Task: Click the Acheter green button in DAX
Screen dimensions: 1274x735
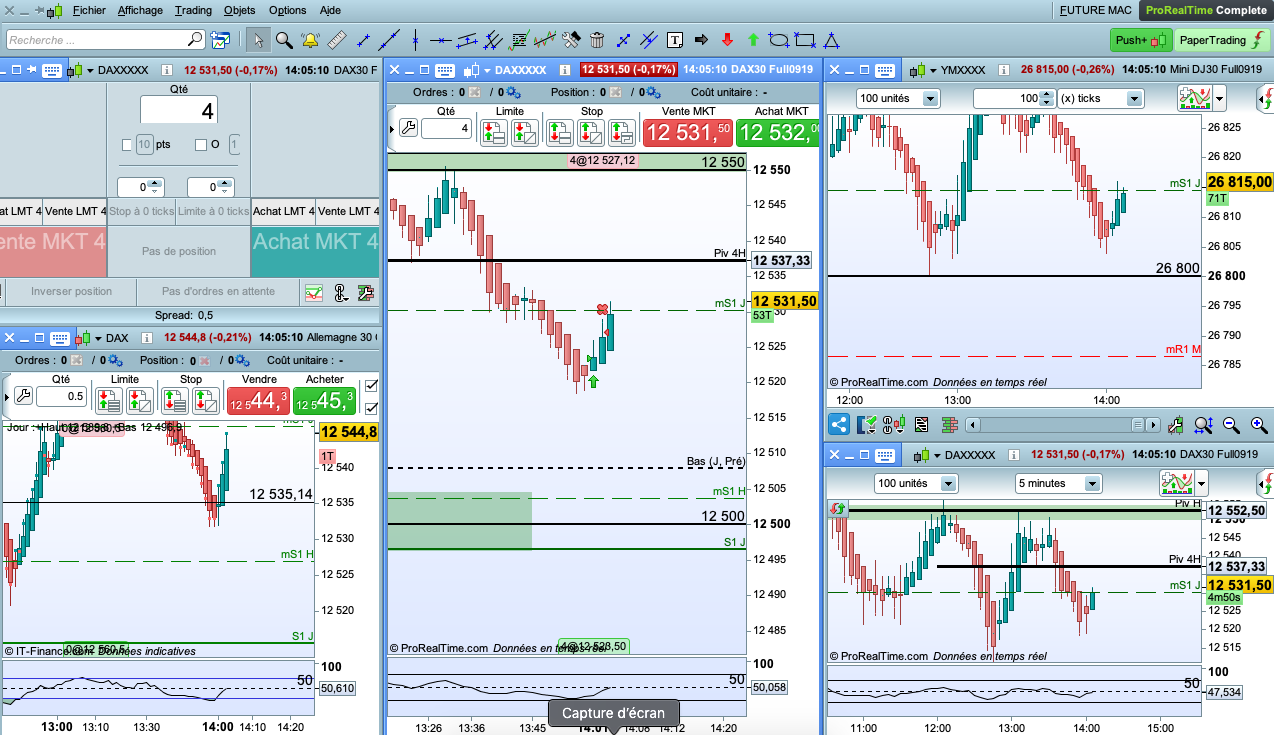Action: [x=324, y=401]
